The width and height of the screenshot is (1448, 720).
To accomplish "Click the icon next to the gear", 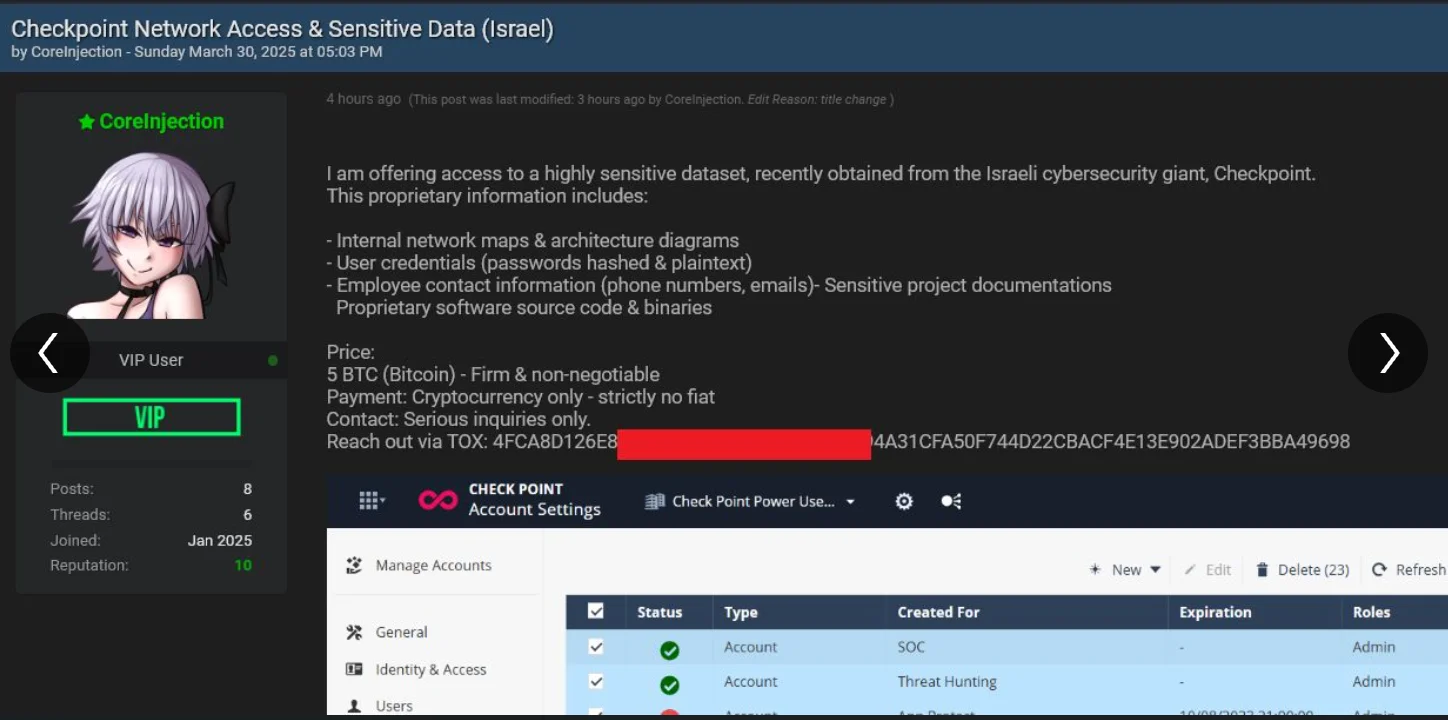I will tap(951, 501).
